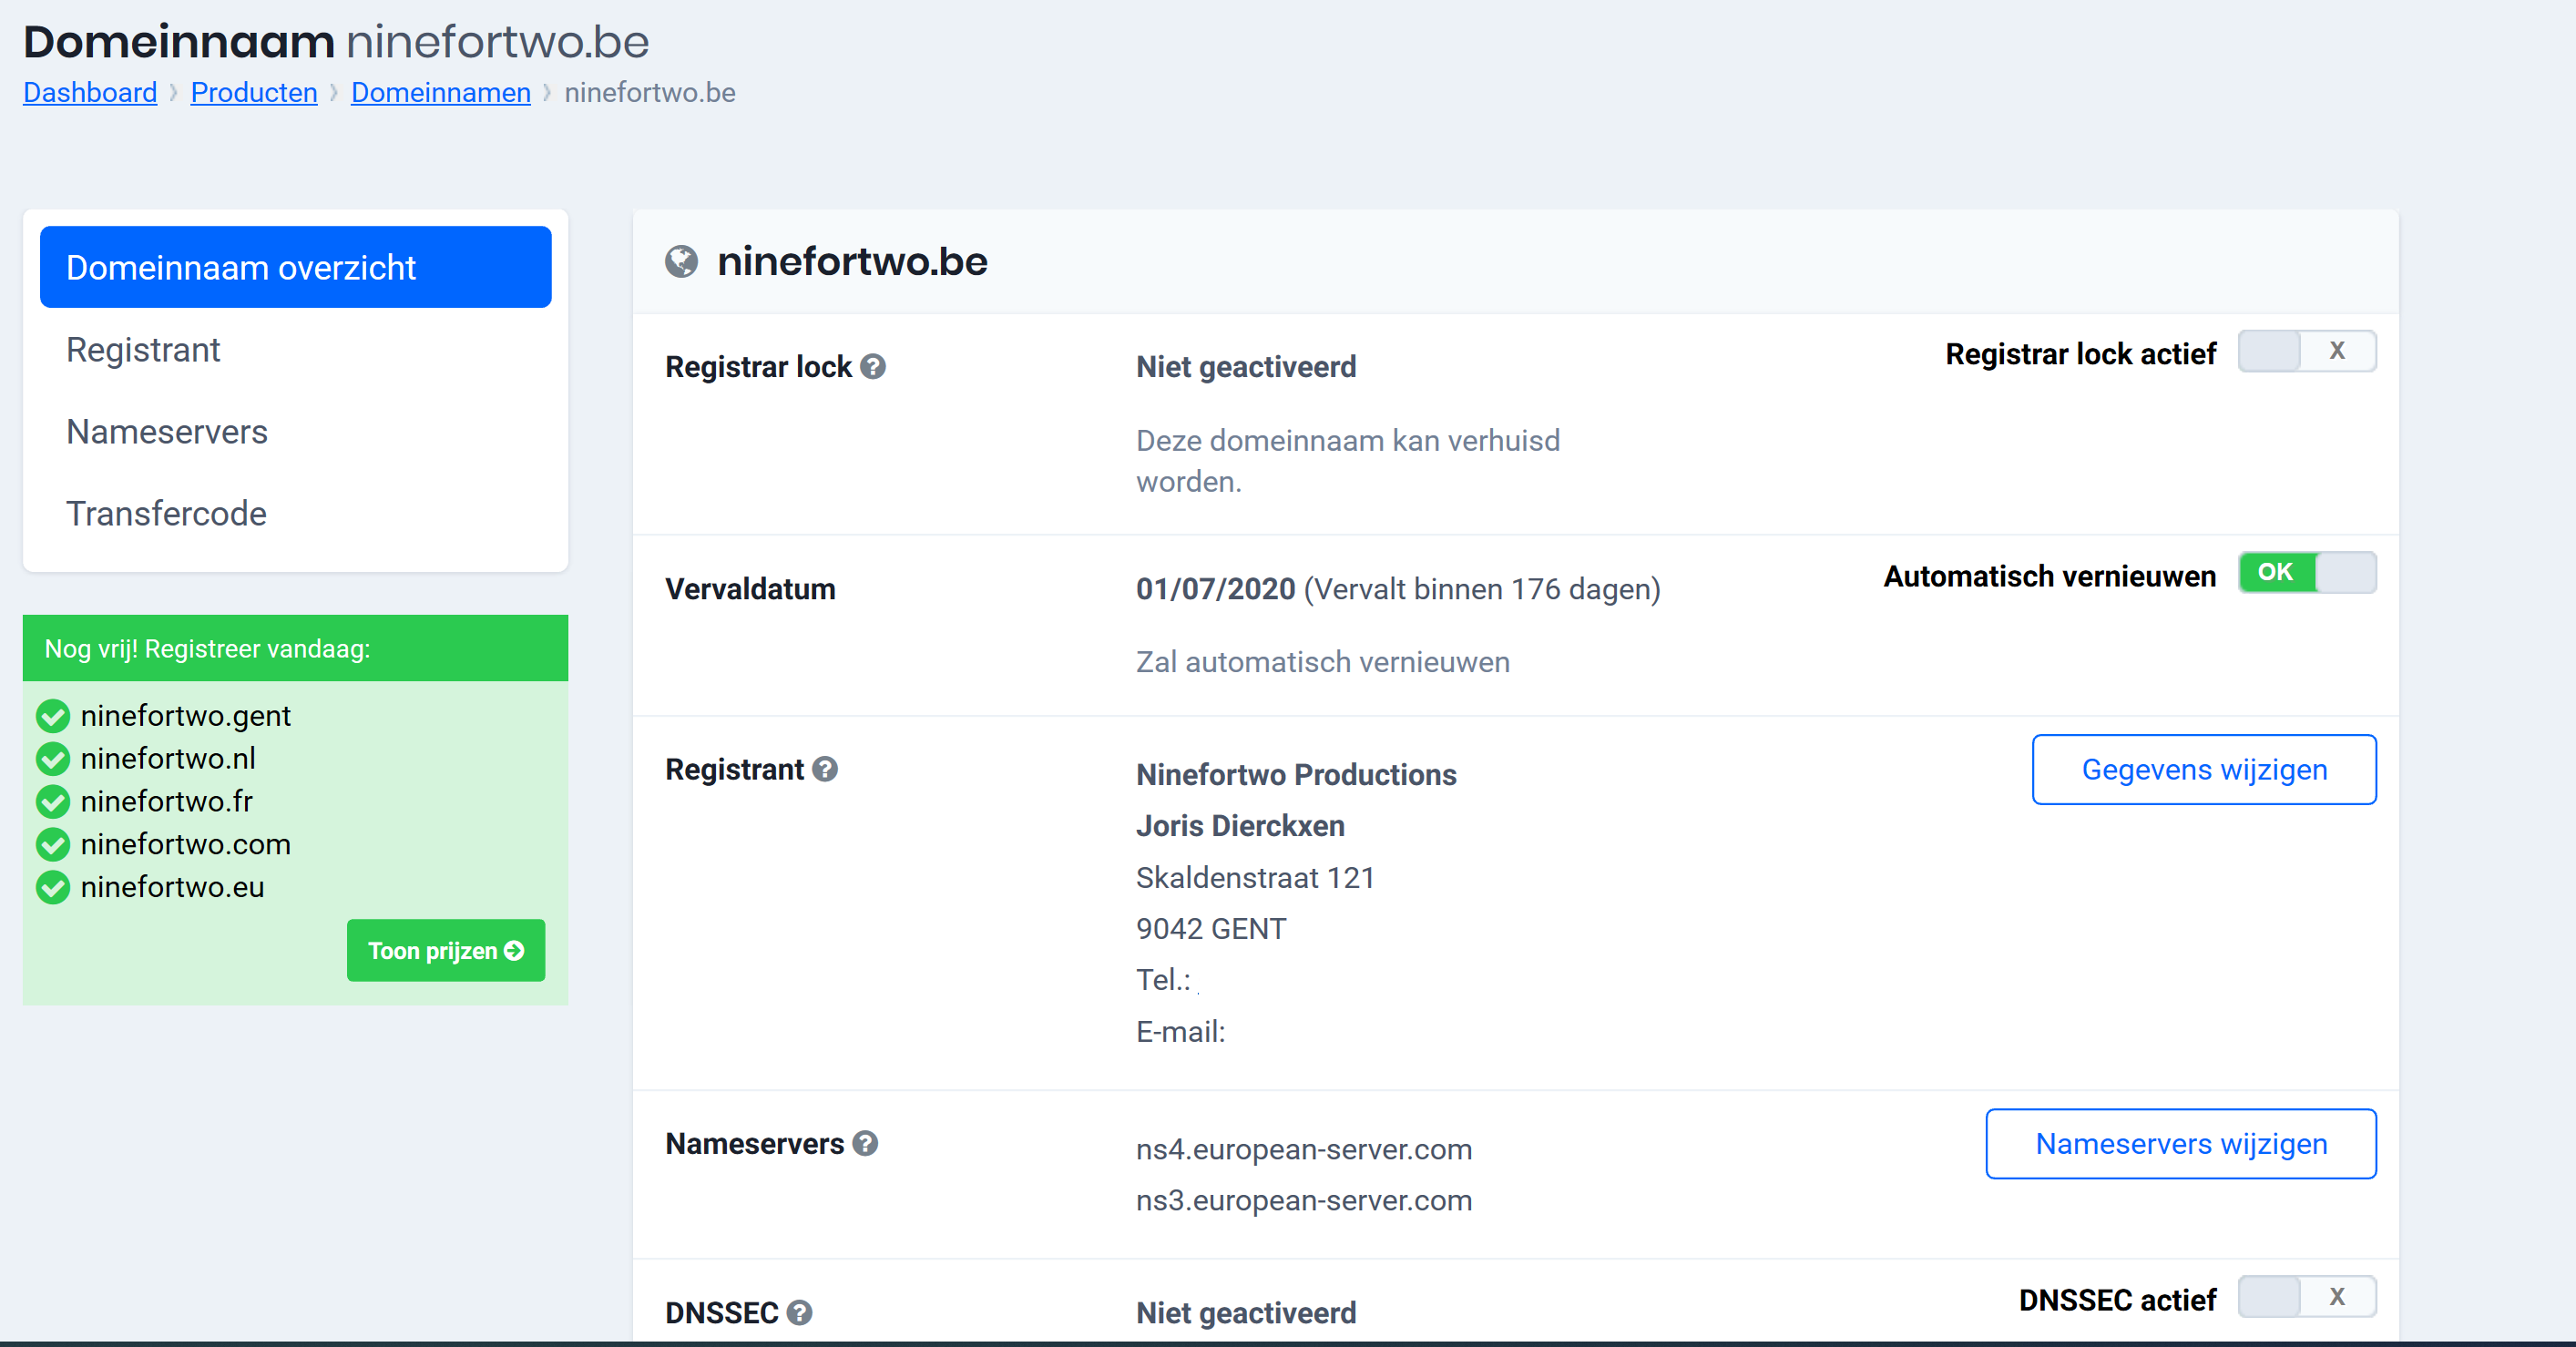This screenshot has height=1347, width=2576.
Task: Click the green checkmark beside ninefortwo.com
Action: [x=53, y=844]
